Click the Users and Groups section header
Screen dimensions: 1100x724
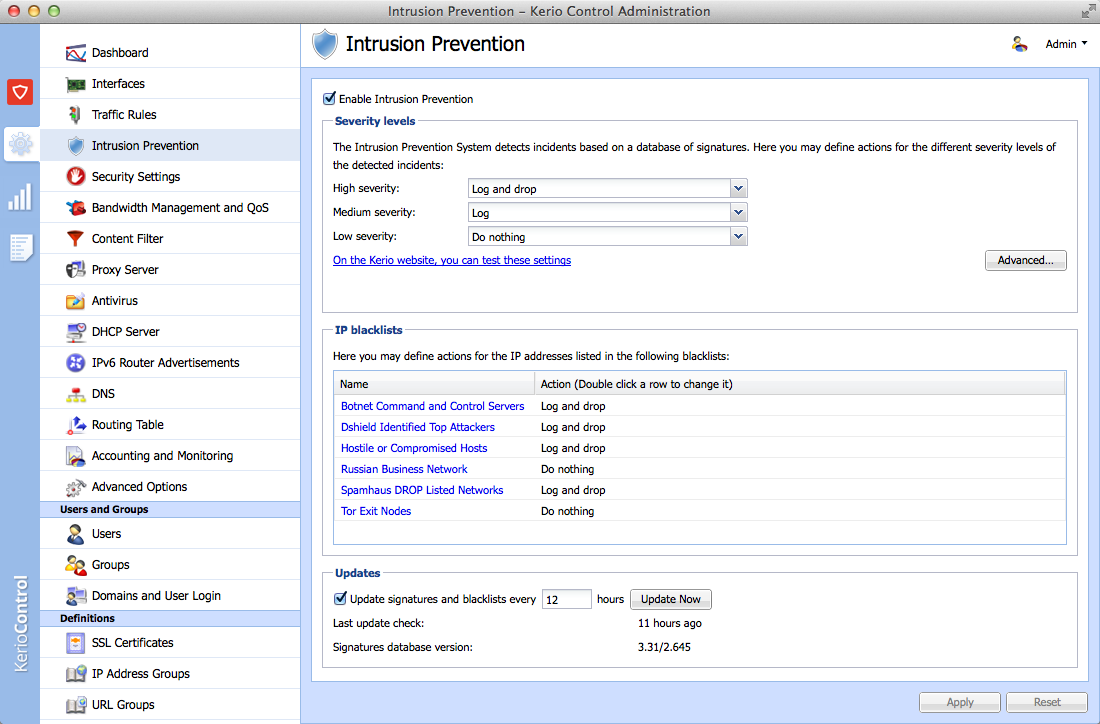click(x=170, y=509)
